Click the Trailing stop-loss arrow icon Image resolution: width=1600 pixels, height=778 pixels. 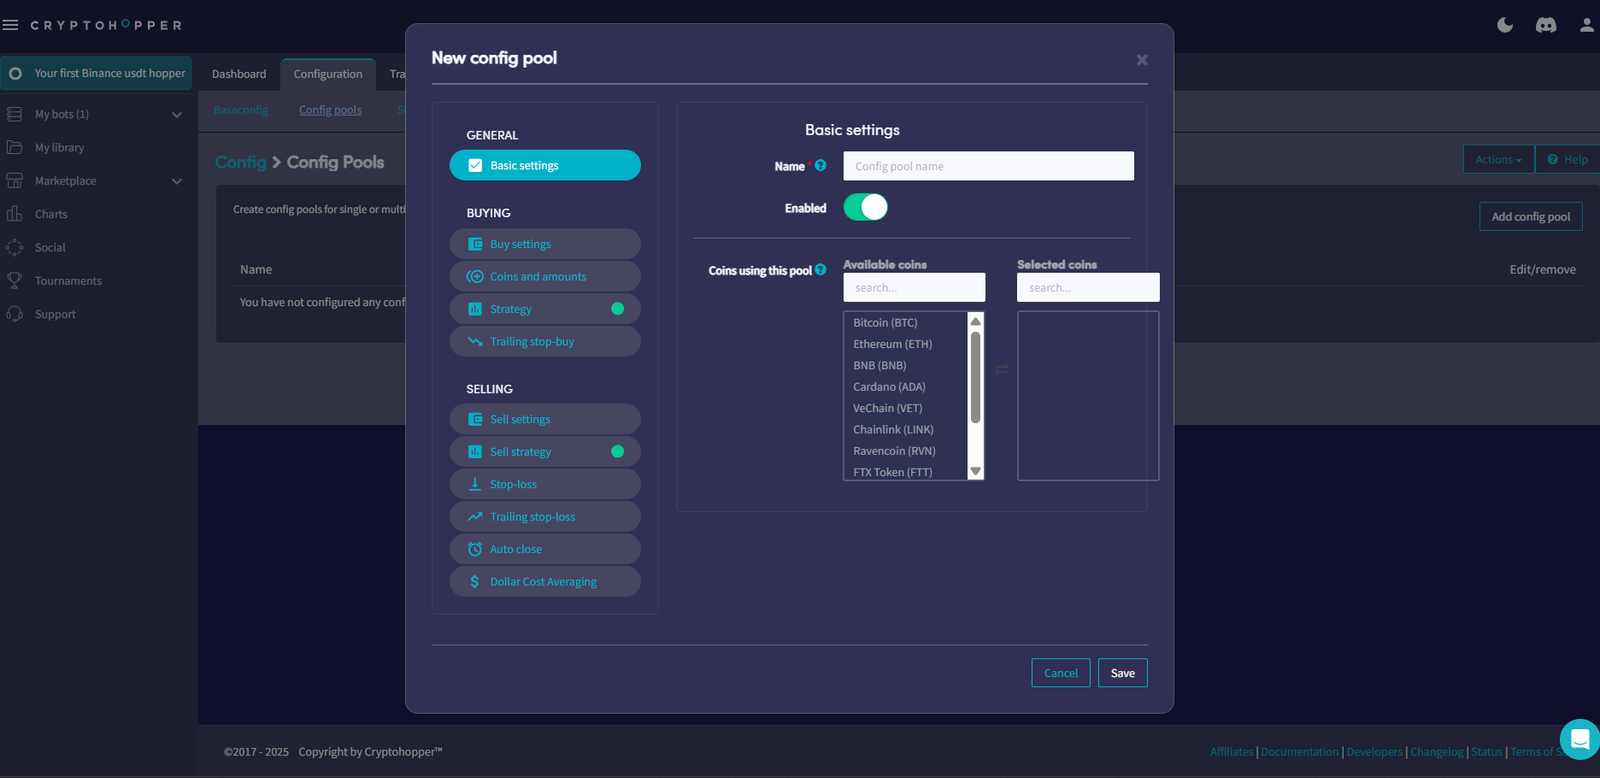click(x=475, y=516)
